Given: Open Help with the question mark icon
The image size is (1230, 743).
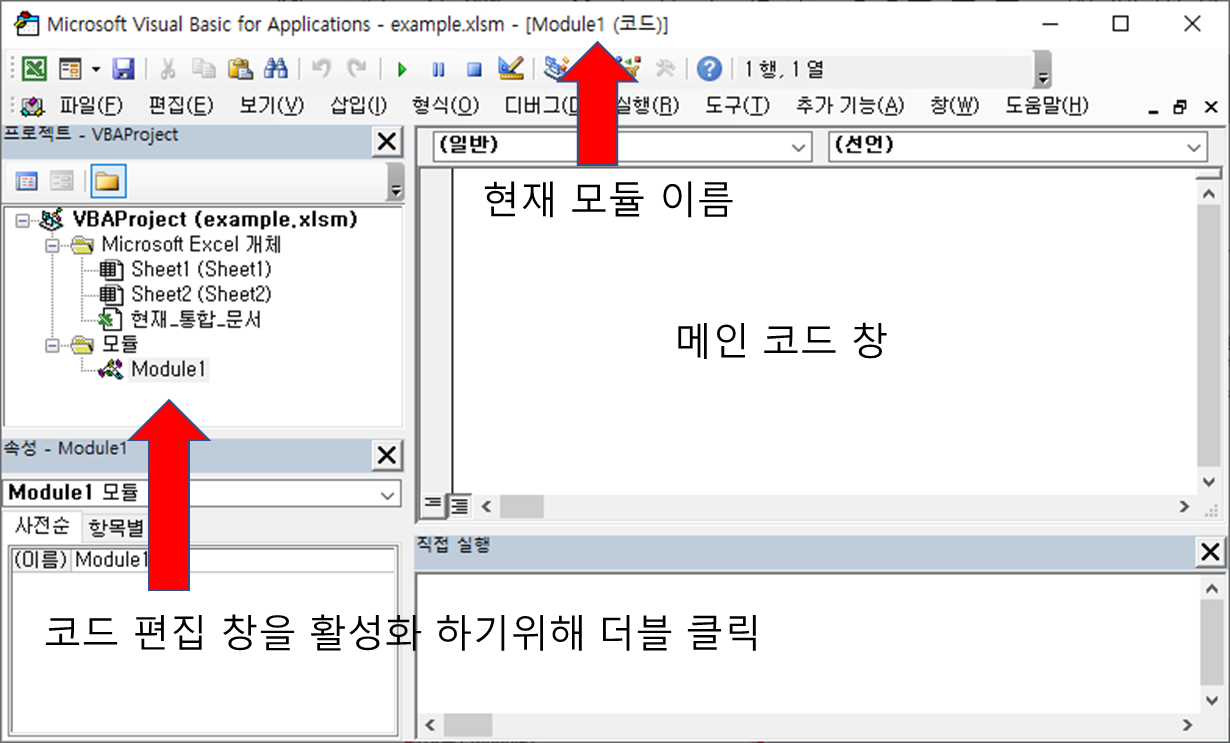Looking at the screenshot, I should pos(710,69).
